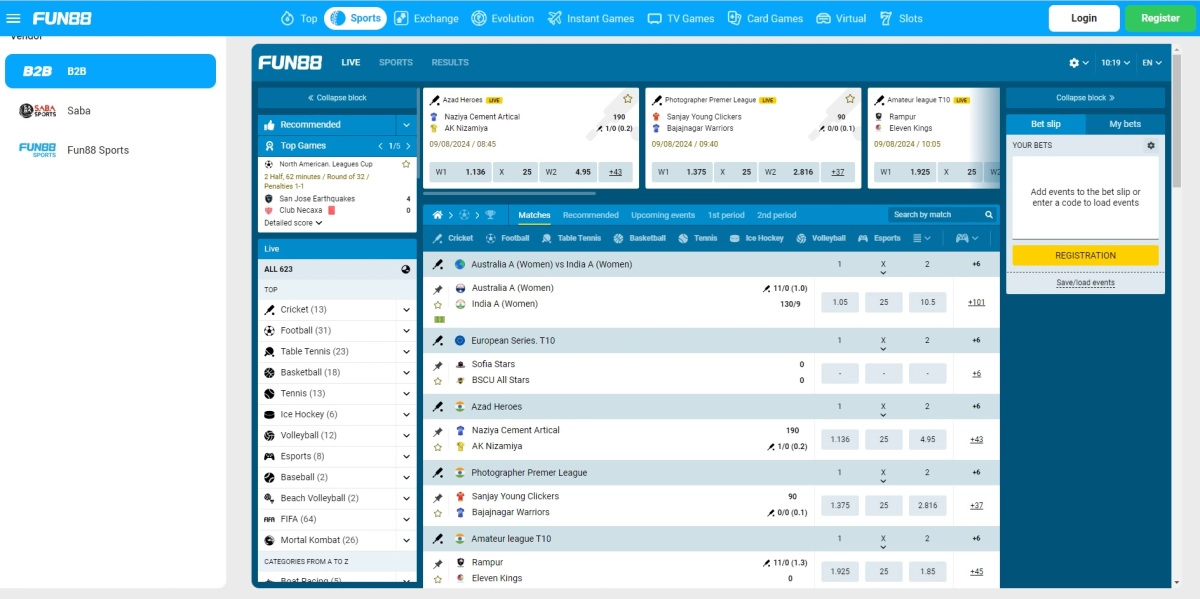Image resolution: width=1200 pixels, height=599 pixels.
Task: Switch to the 2nd period tab
Action: point(777,215)
